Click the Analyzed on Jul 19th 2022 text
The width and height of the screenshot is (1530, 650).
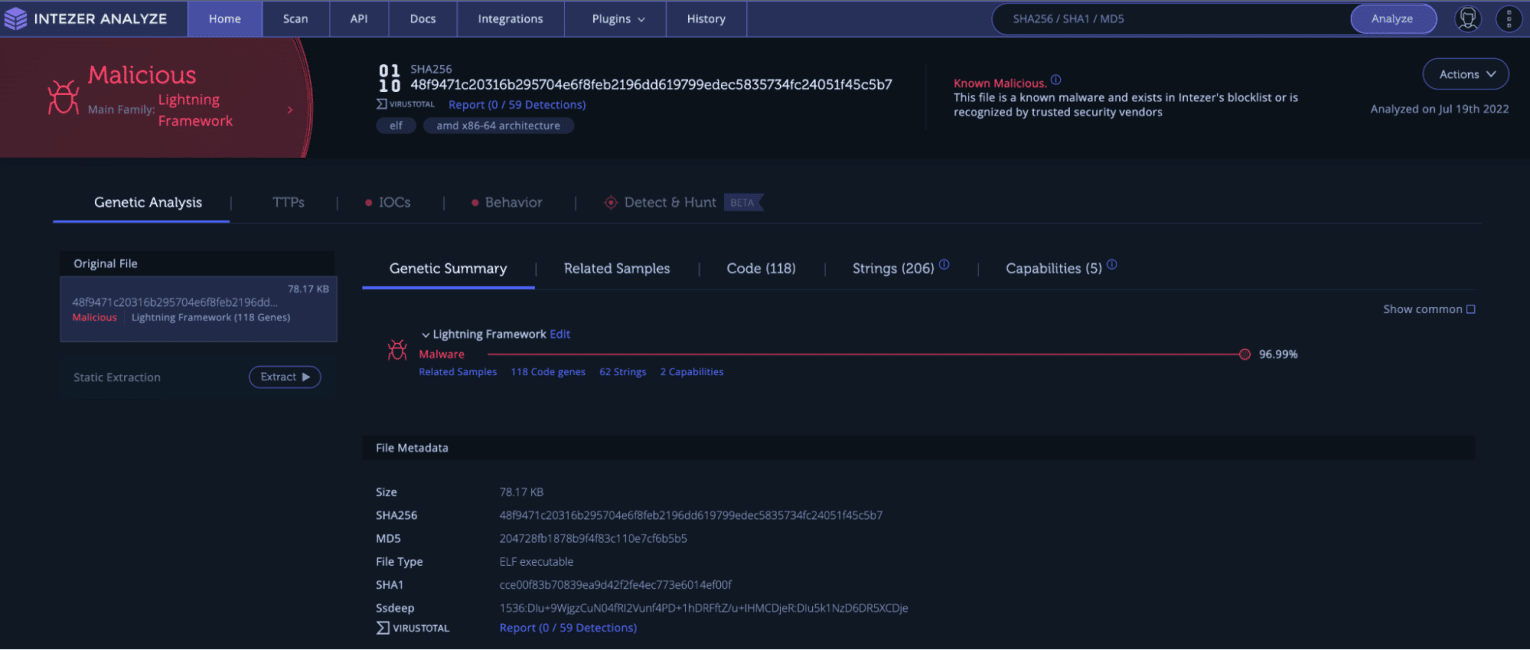click(1440, 110)
